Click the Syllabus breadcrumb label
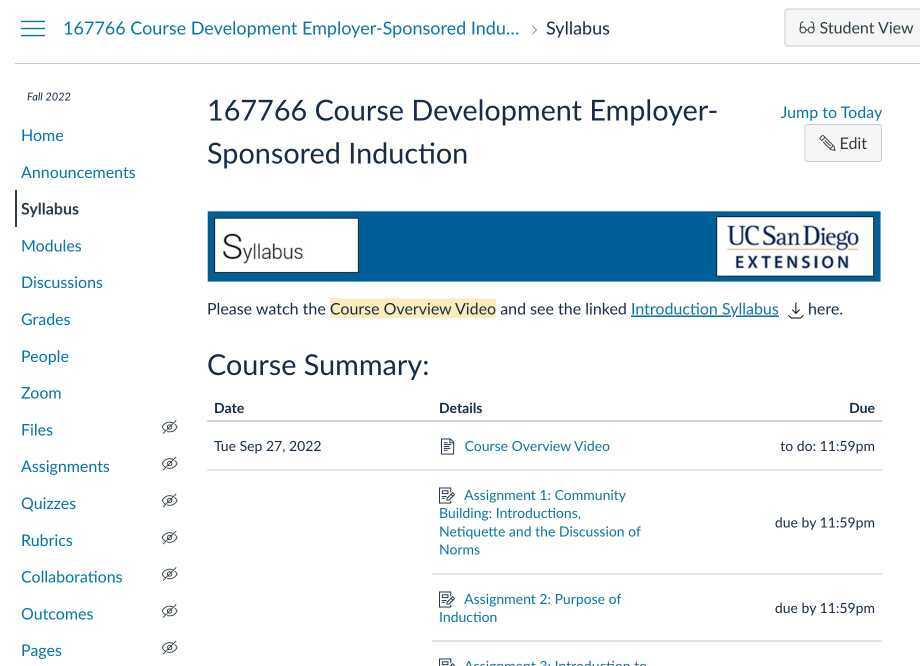This screenshot has width=920, height=666. [578, 28]
